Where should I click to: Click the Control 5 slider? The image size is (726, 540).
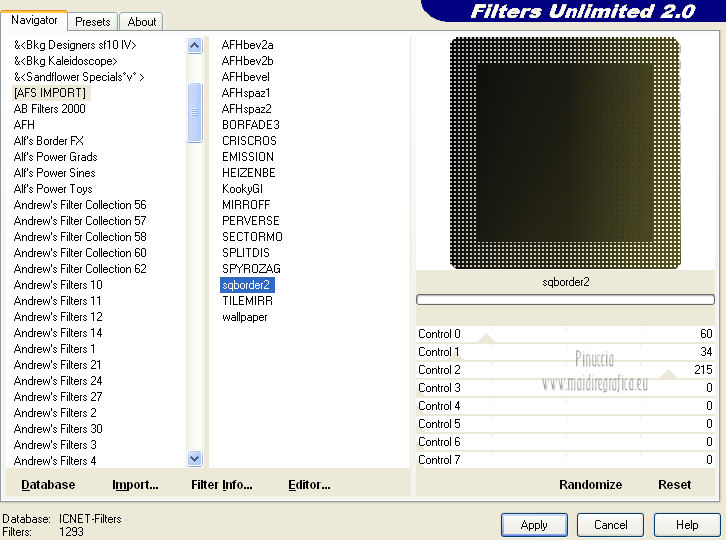tap(565, 424)
